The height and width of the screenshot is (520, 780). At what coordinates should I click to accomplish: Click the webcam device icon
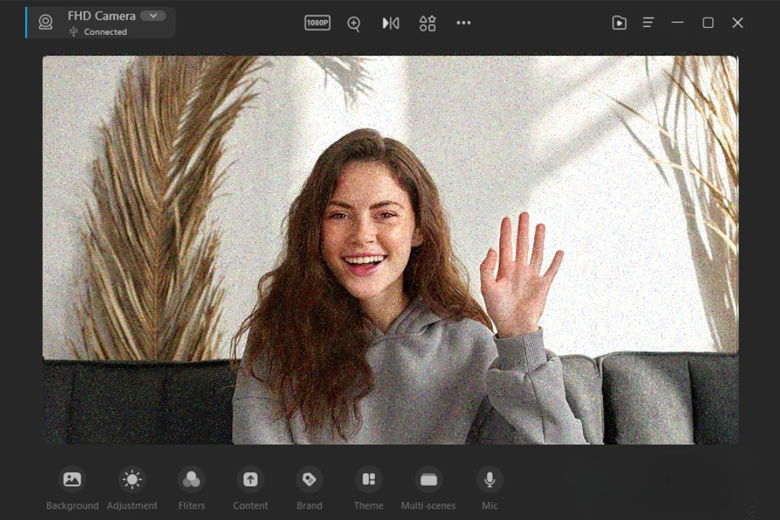pyautogui.click(x=45, y=22)
